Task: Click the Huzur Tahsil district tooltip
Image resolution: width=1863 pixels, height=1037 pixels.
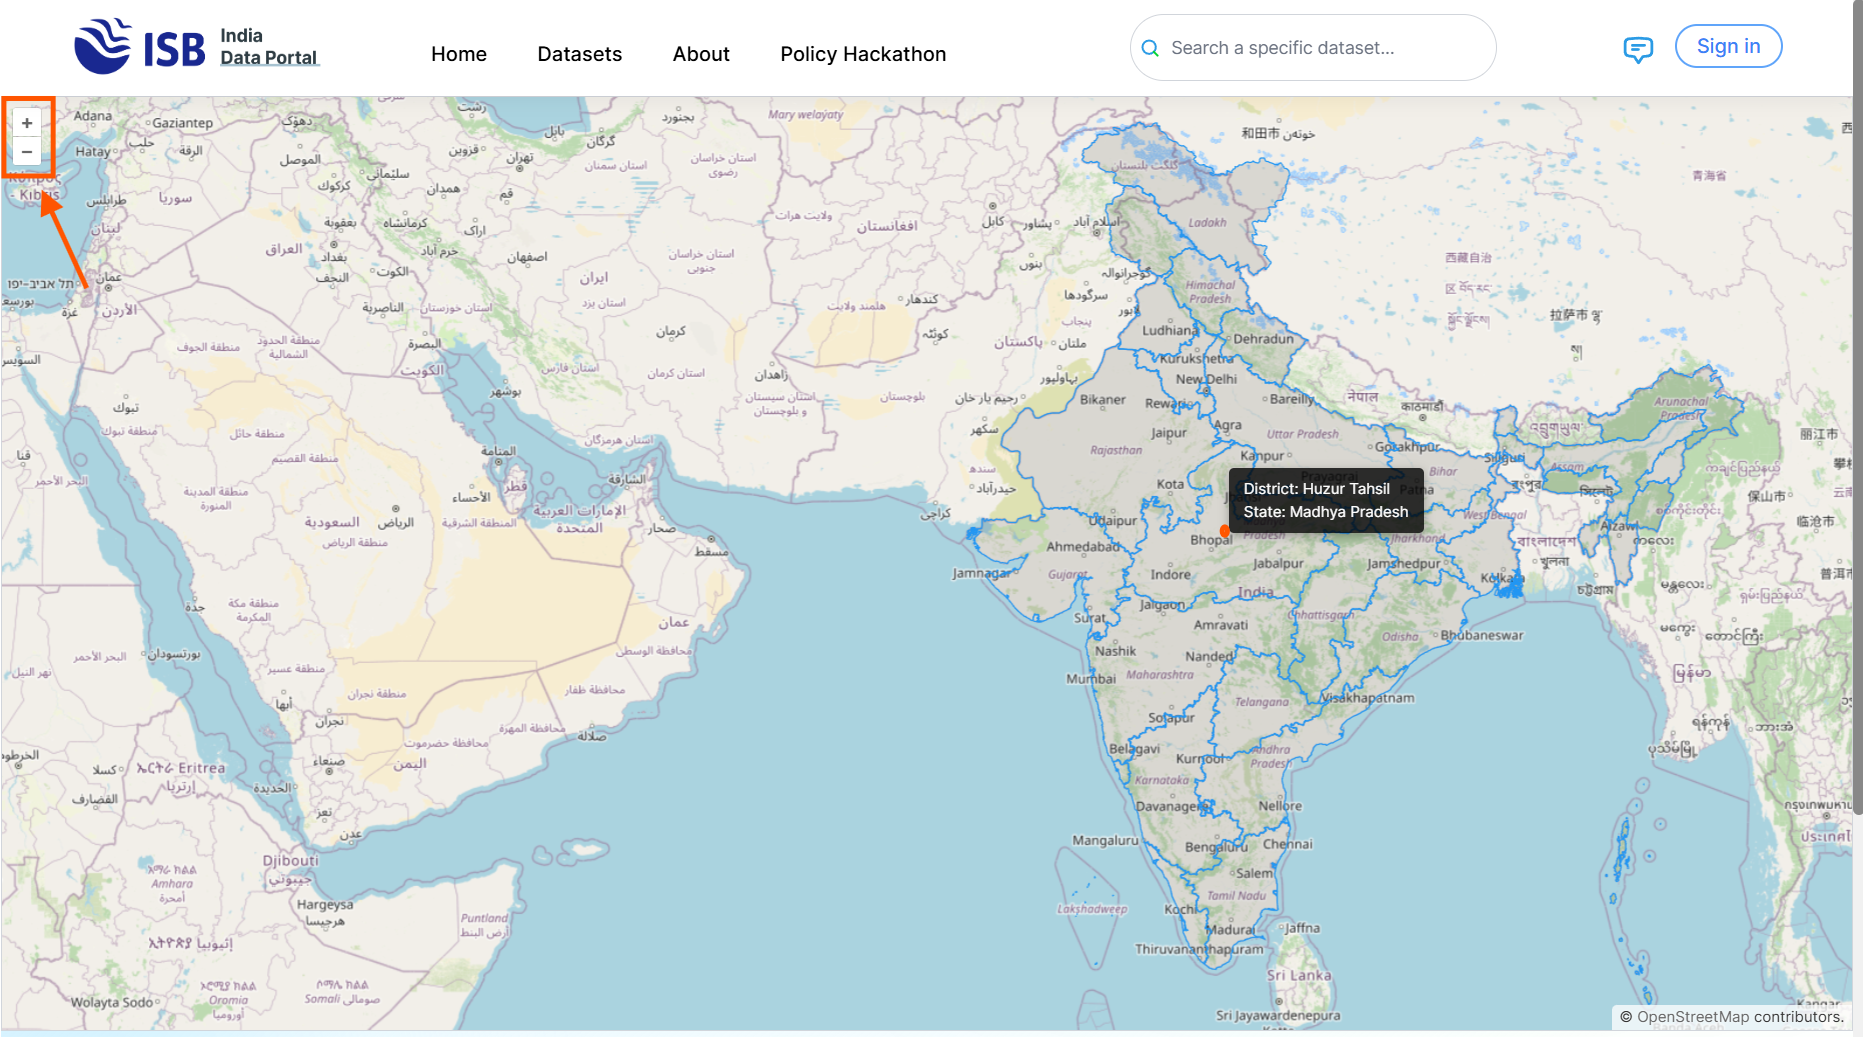Action: [1325, 500]
